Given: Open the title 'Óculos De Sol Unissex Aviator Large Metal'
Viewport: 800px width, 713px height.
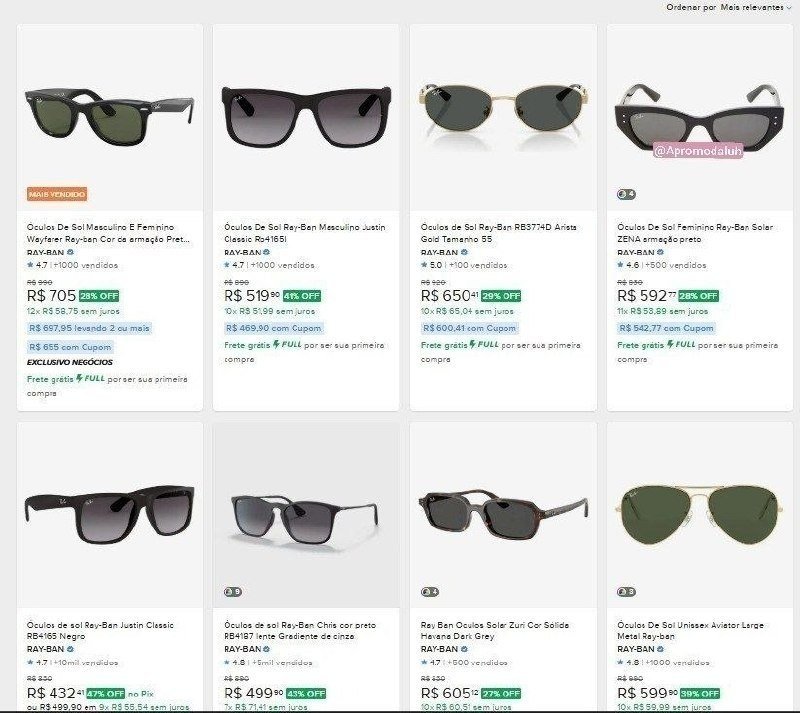Looking at the screenshot, I should point(690,630).
